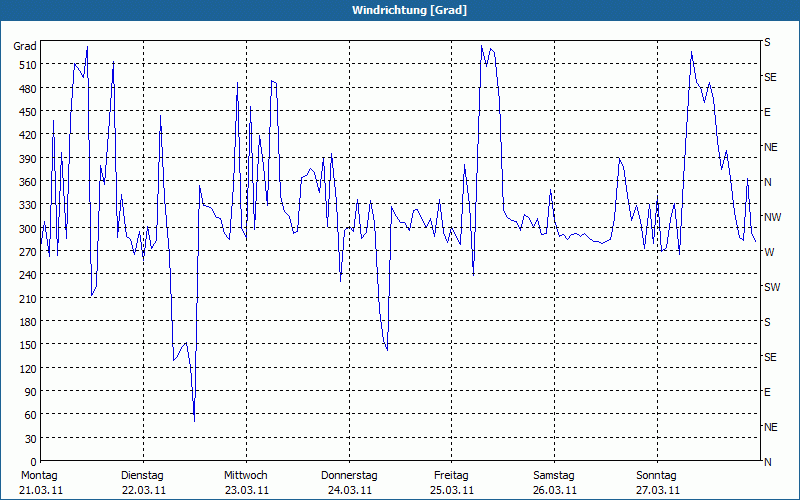Click the N compass label level with 360
This screenshot has width=800, height=500.
767,182
